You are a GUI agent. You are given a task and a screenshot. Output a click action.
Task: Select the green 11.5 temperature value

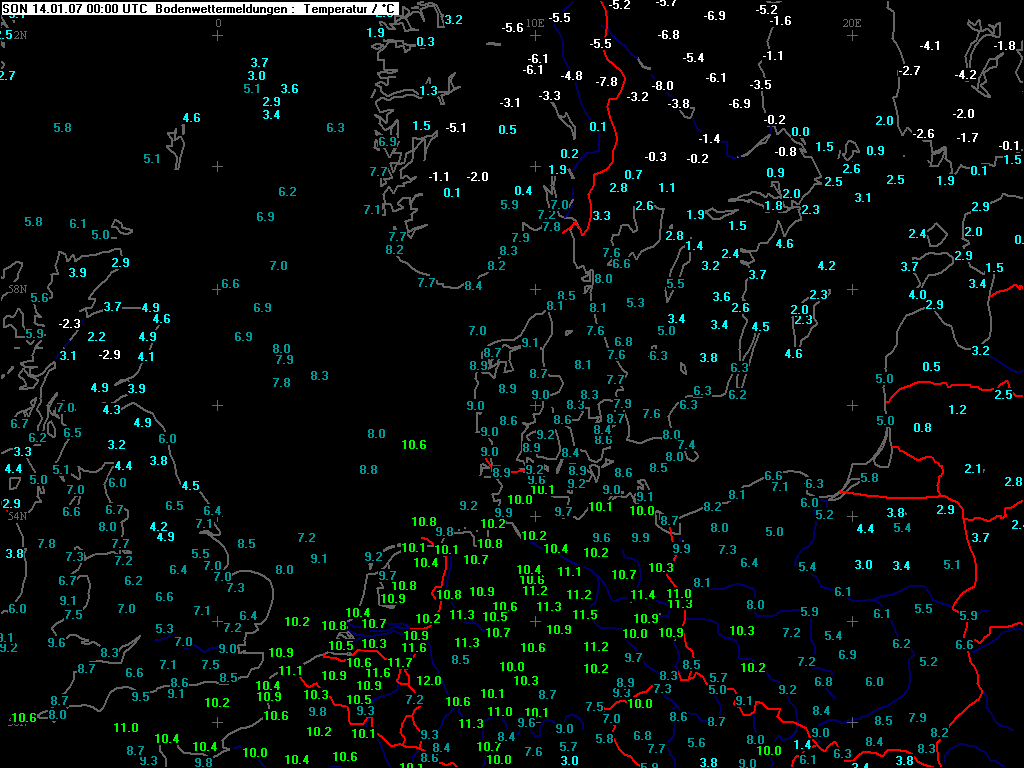pos(585,615)
